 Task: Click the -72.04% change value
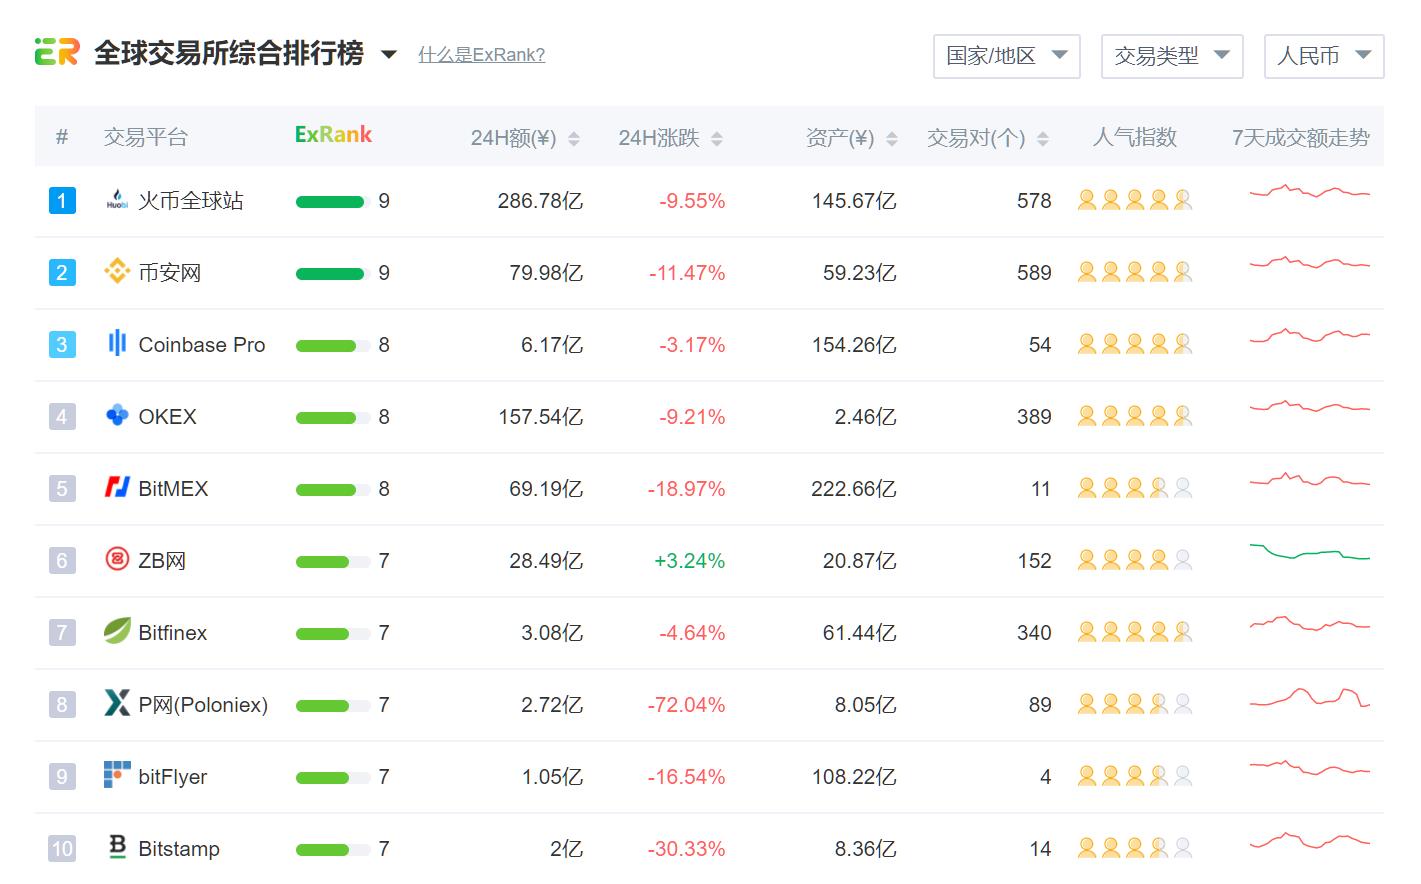point(686,705)
